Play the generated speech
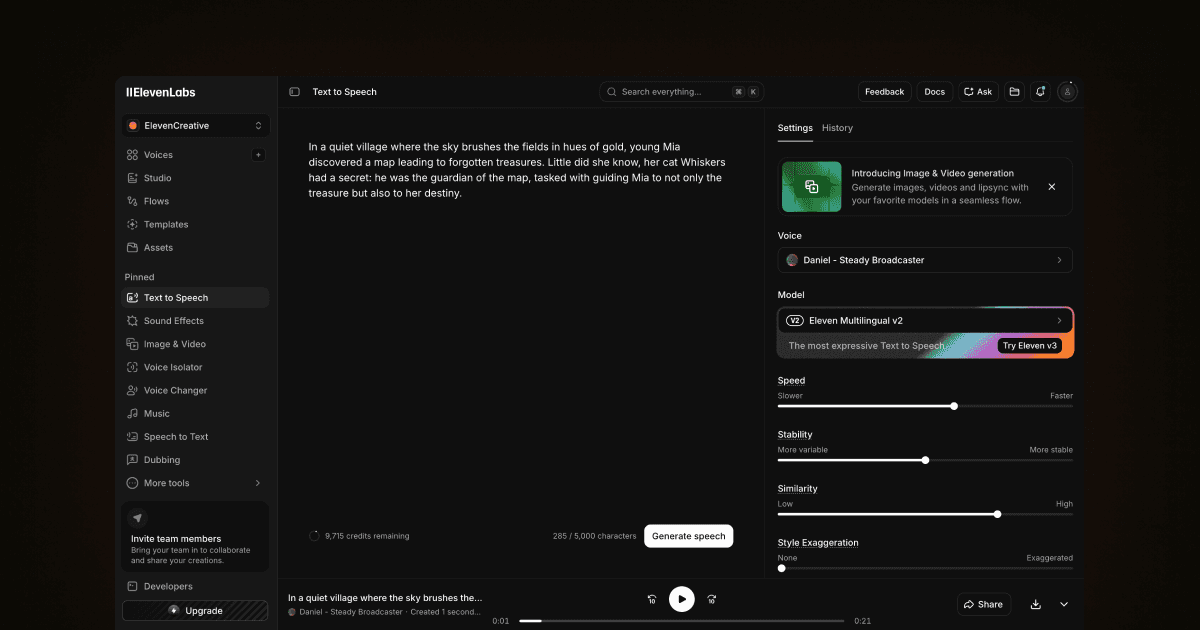This screenshot has width=1200, height=630. coord(682,599)
